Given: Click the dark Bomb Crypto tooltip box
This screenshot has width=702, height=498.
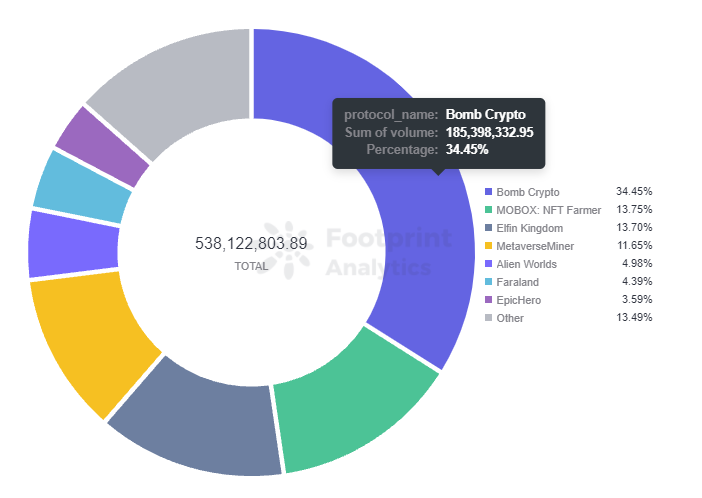Looking at the screenshot, I should coord(438,132).
